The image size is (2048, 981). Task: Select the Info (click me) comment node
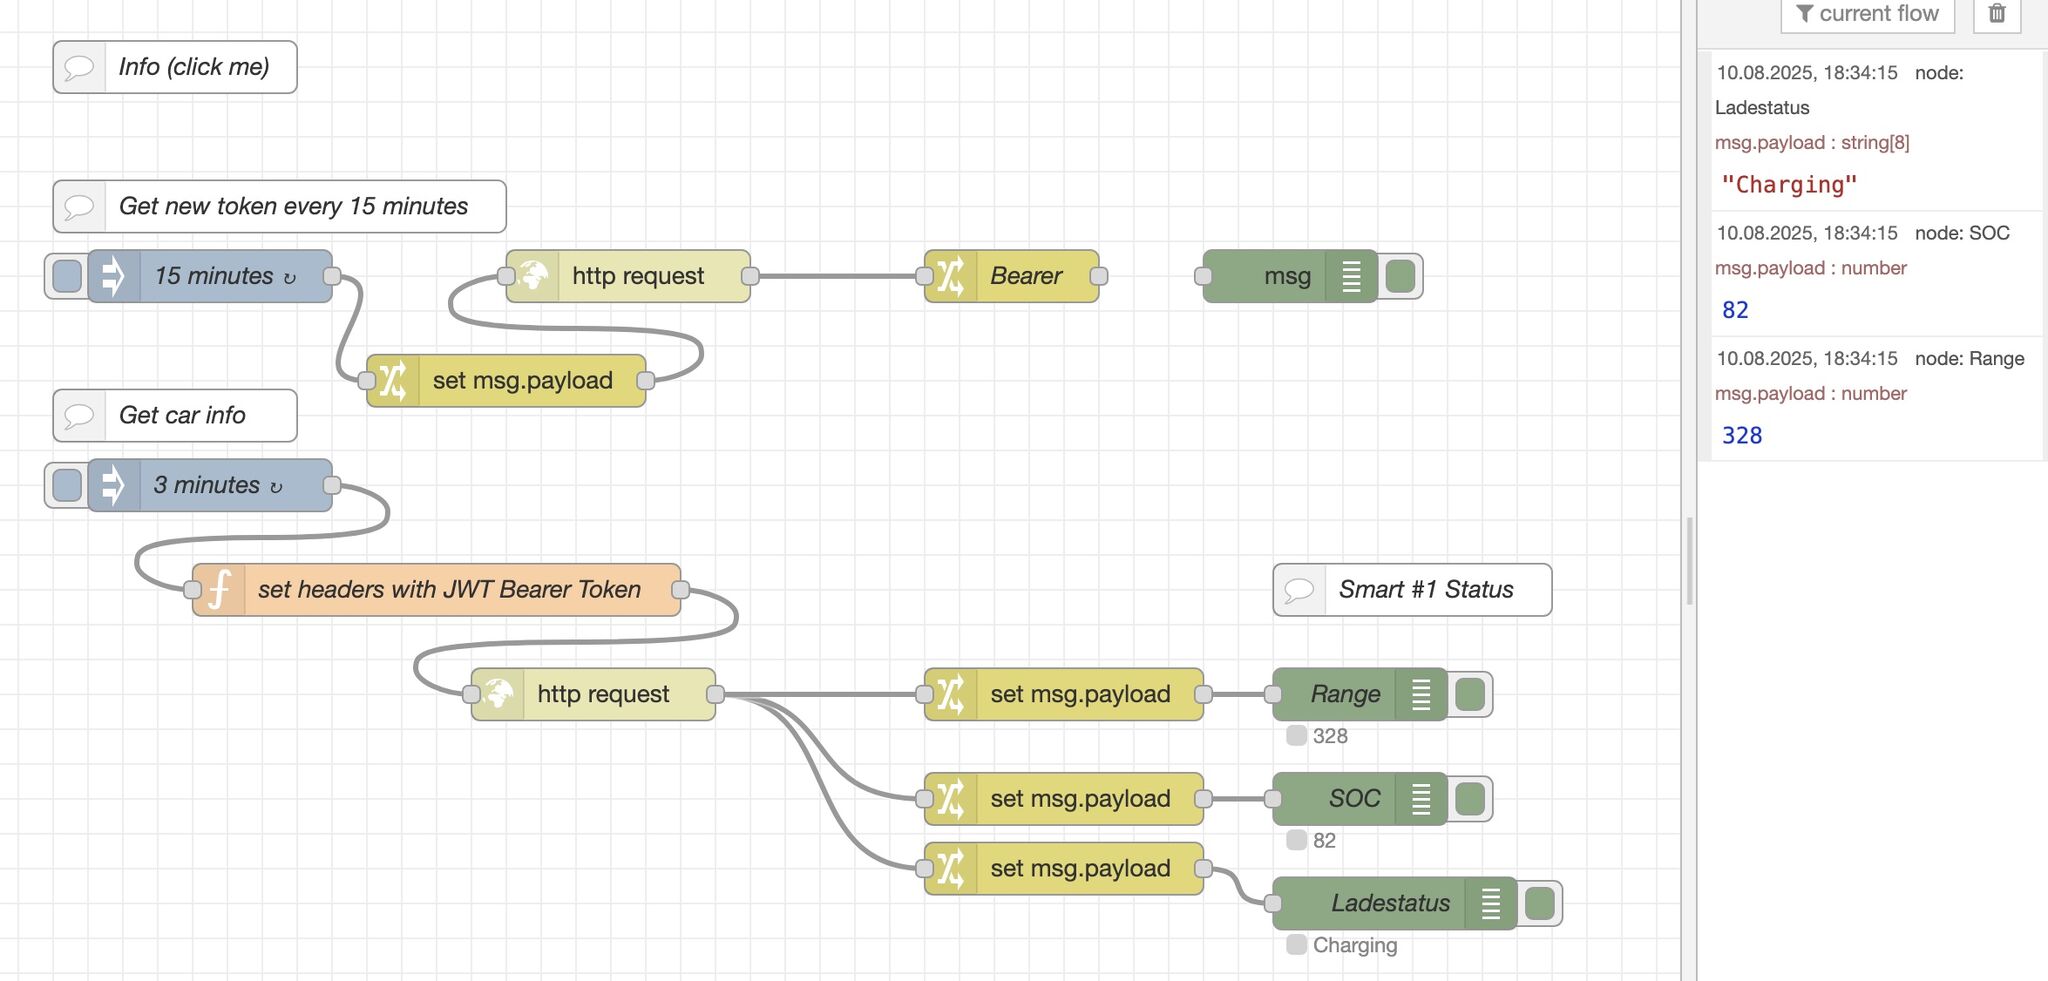175,67
